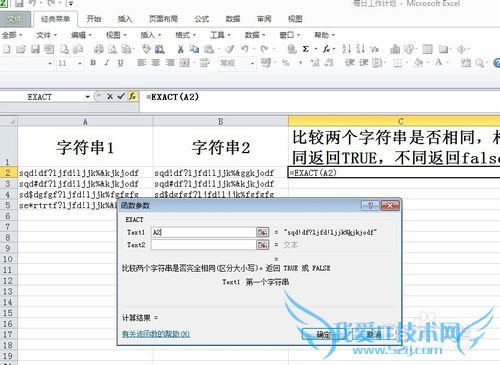Switch to the 页面布局 ribbon tab
Screen dimensions: 500x365
click(163, 19)
